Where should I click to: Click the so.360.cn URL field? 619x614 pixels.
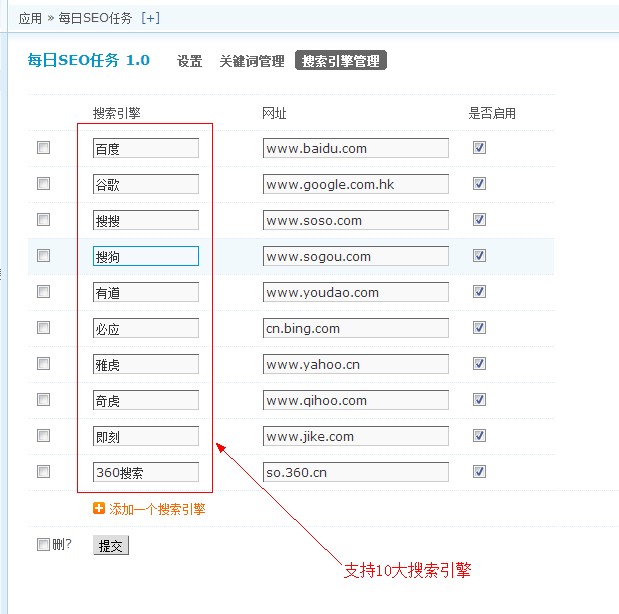pyautogui.click(x=356, y=472)
